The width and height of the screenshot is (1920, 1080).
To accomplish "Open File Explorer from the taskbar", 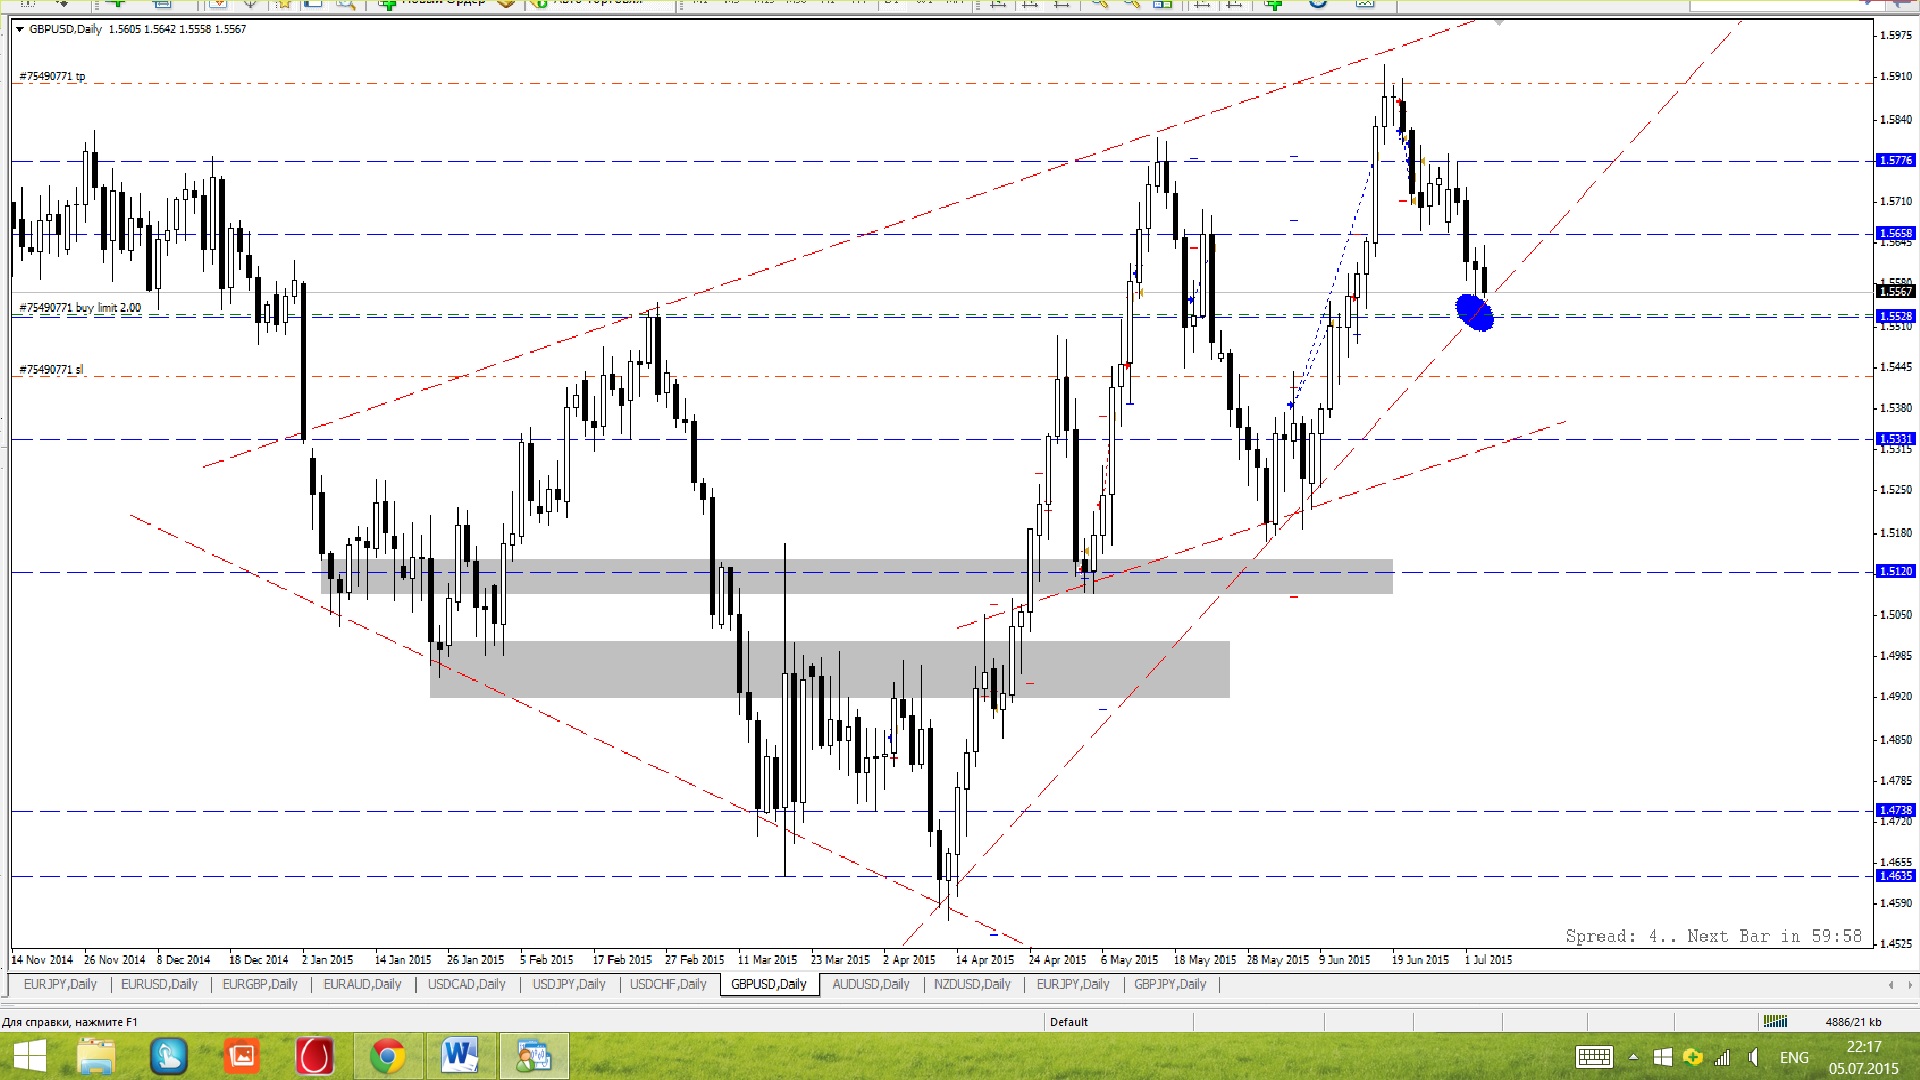I will [x=97, y=1056].
